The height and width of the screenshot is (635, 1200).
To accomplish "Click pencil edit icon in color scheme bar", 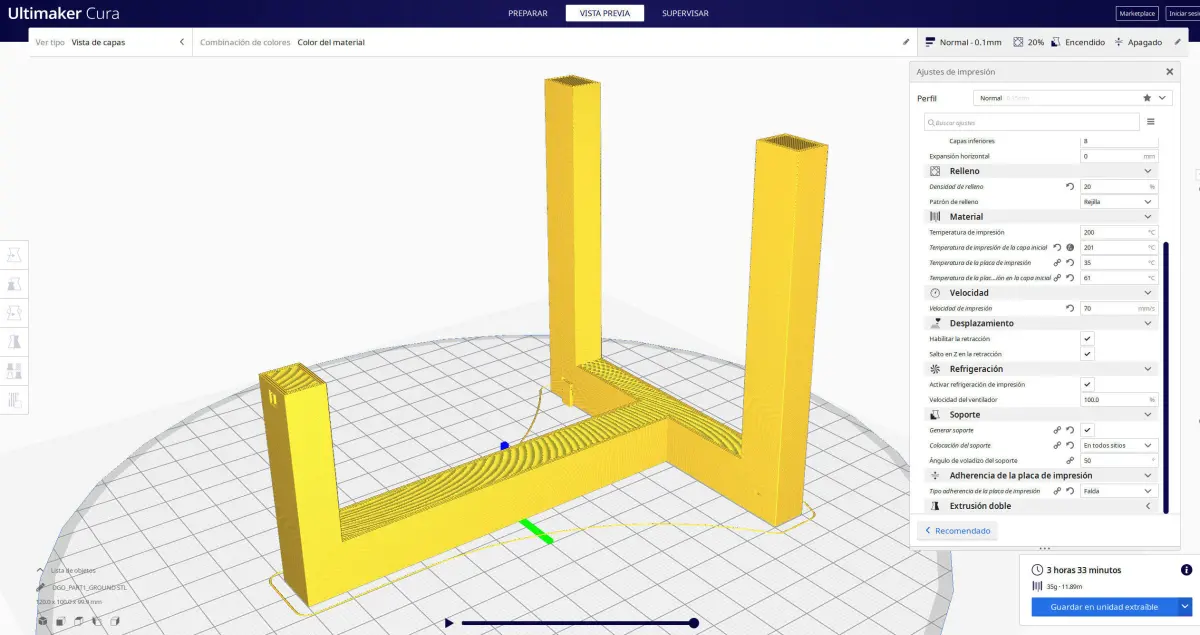I will tap(906, 42).
